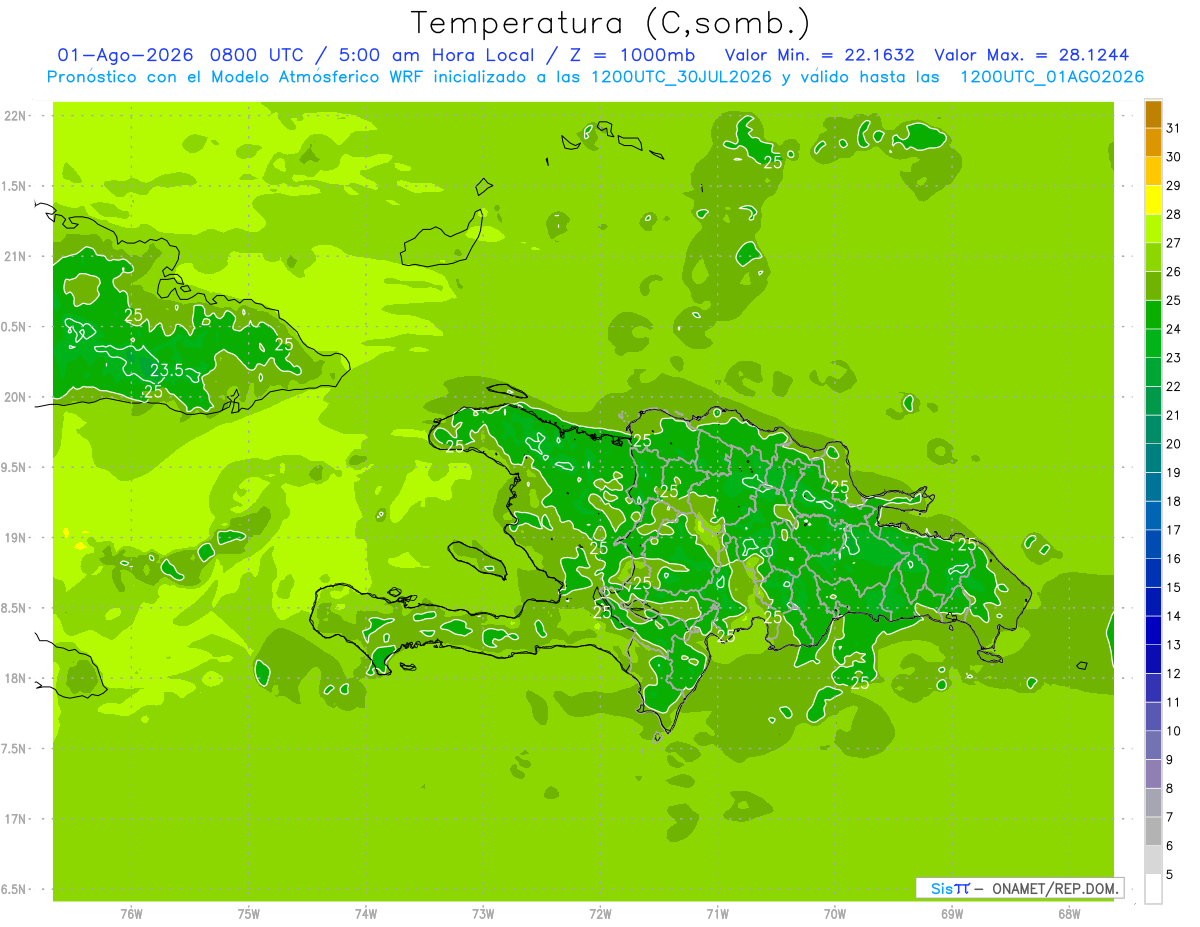This screenshot has width=1200, height=927.
Task: Click the title 'Temperatura (C,somb.)'
Action: click(612, 23)
